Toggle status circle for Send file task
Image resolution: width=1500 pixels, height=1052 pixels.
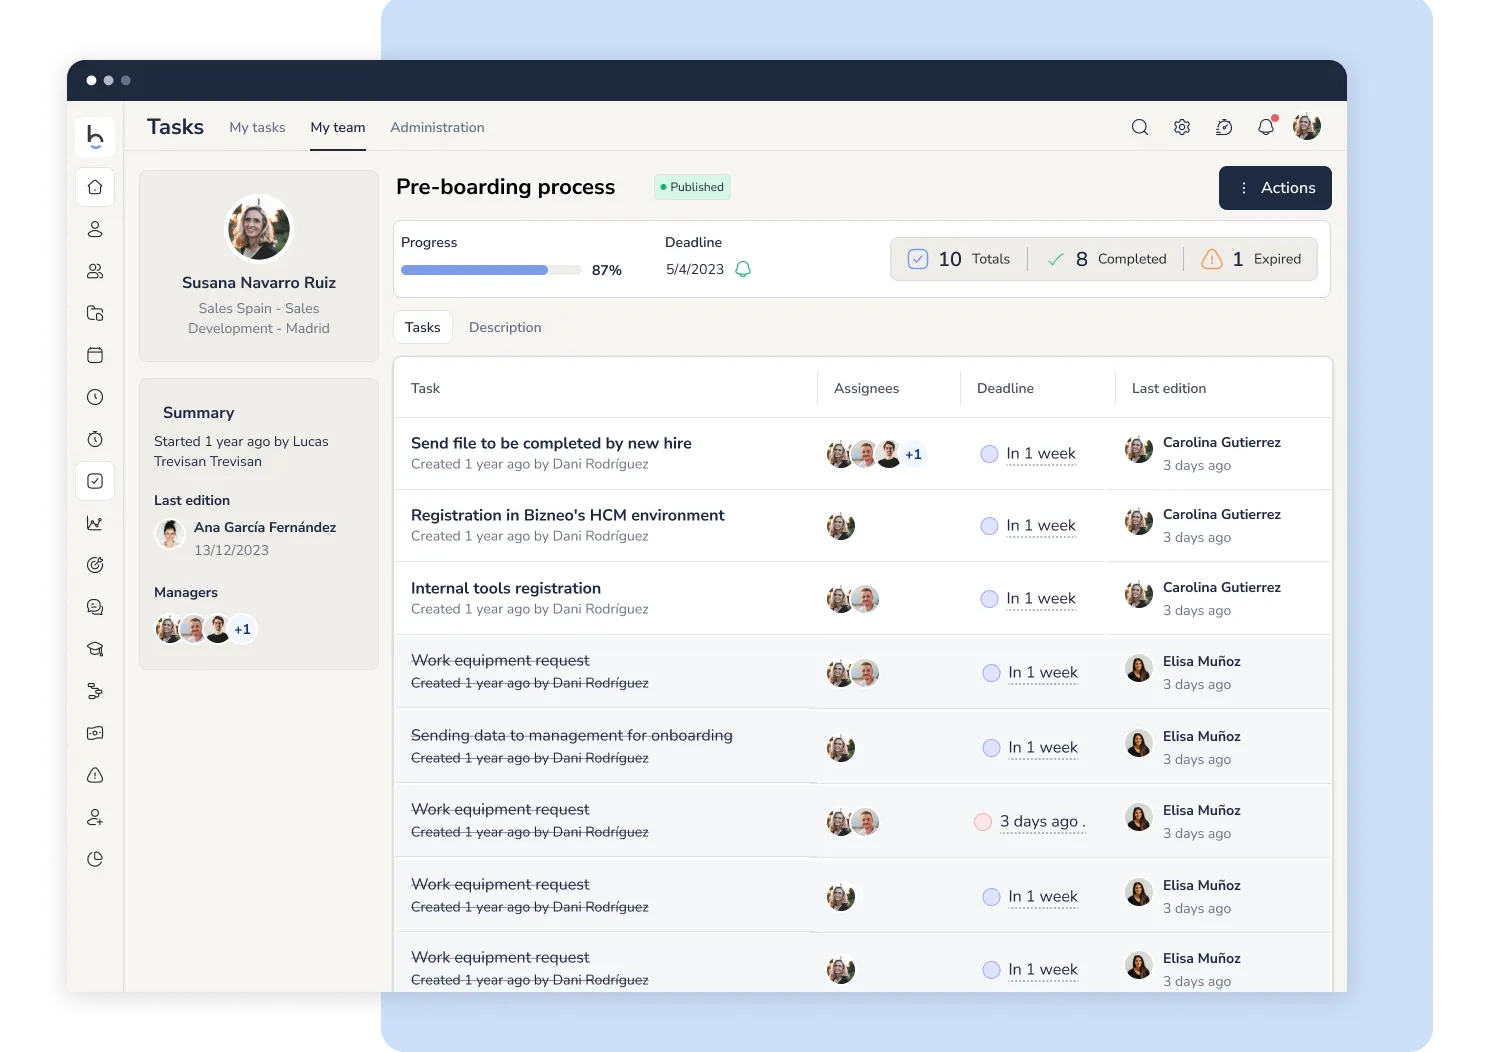[989, 454]
